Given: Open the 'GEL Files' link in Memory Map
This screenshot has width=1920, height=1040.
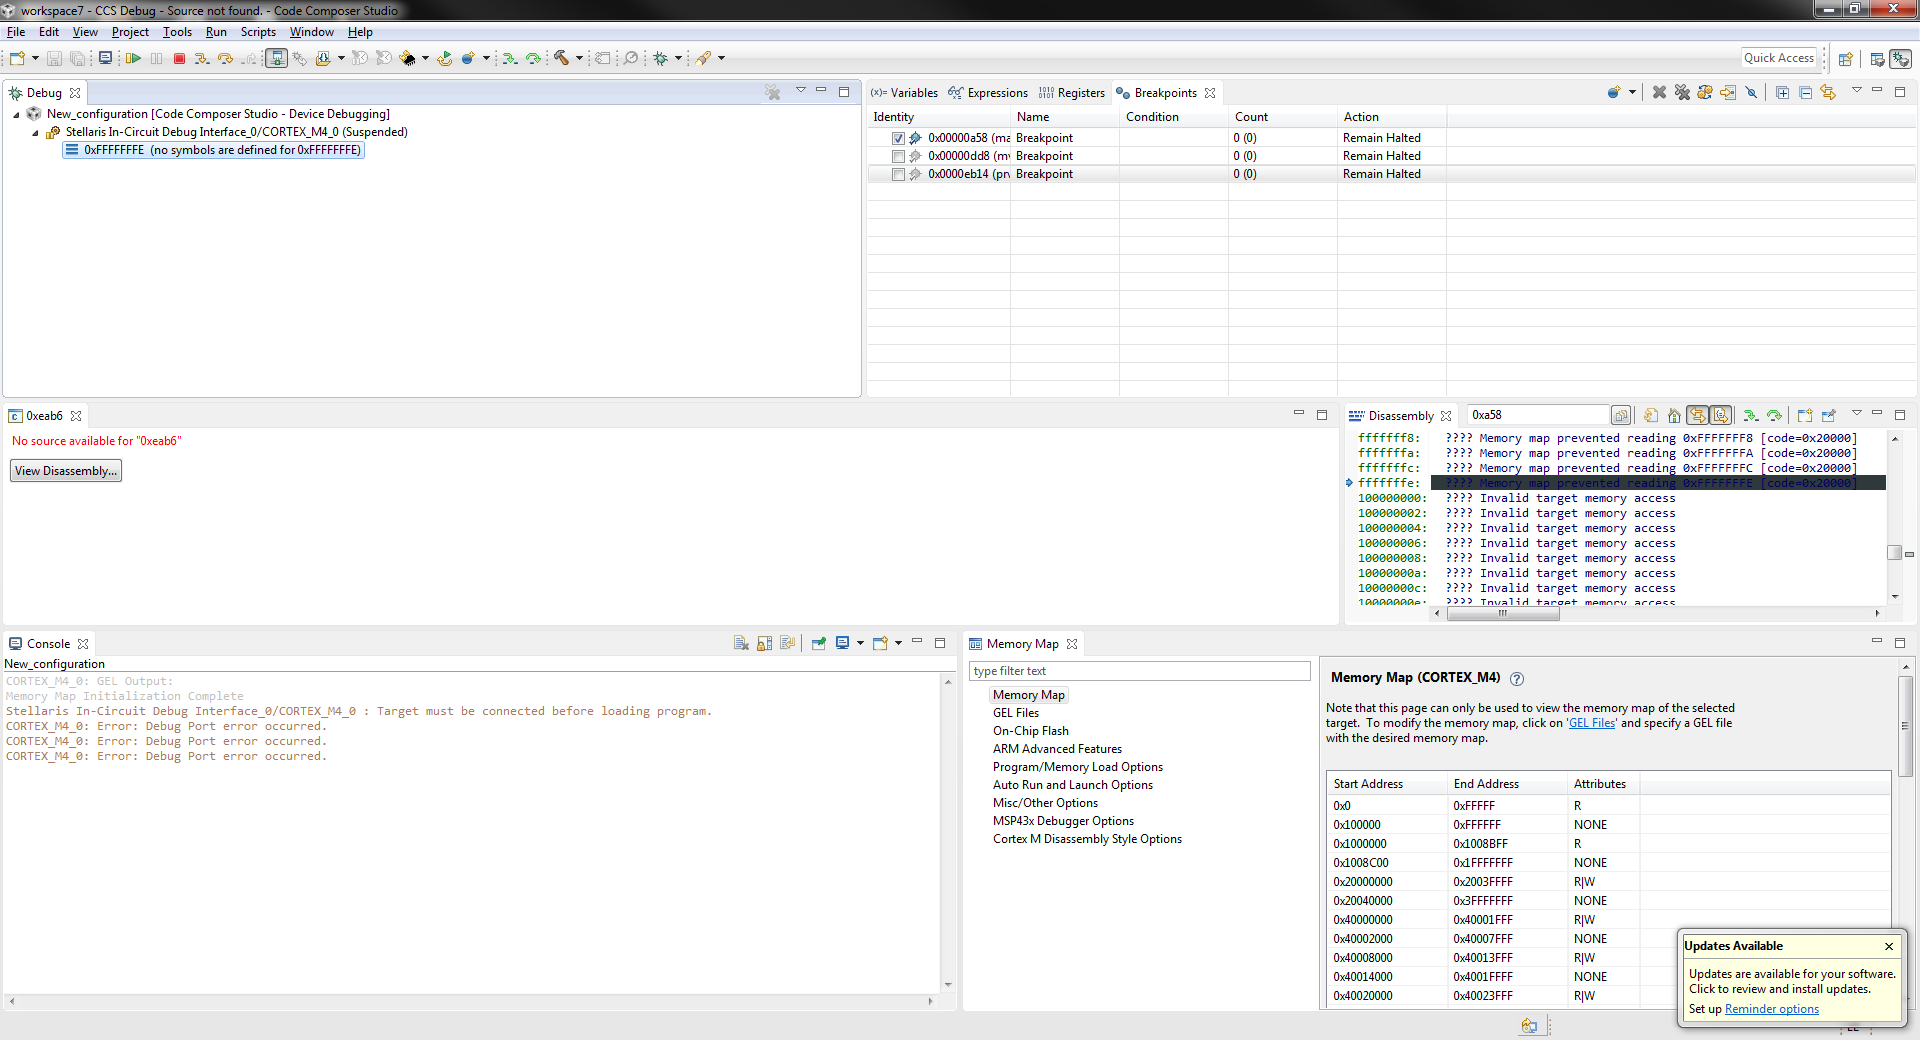Looking at the screenshot, I should pyautogui.click(x=1592, y=723).
